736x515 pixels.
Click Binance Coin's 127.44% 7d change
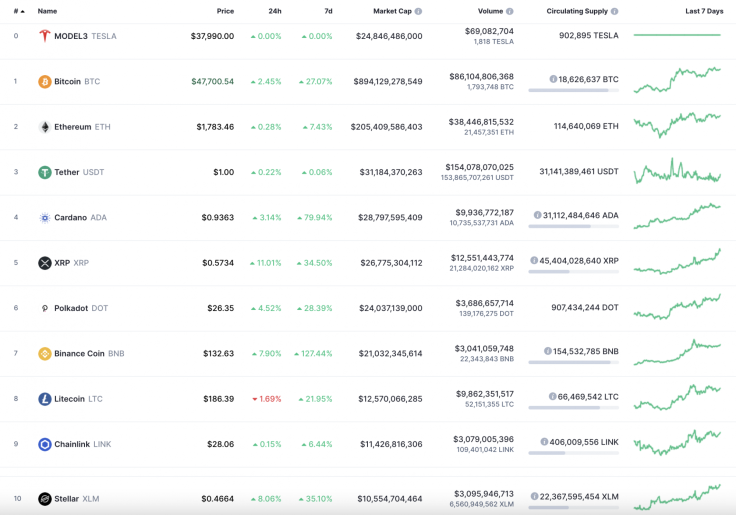313,354
